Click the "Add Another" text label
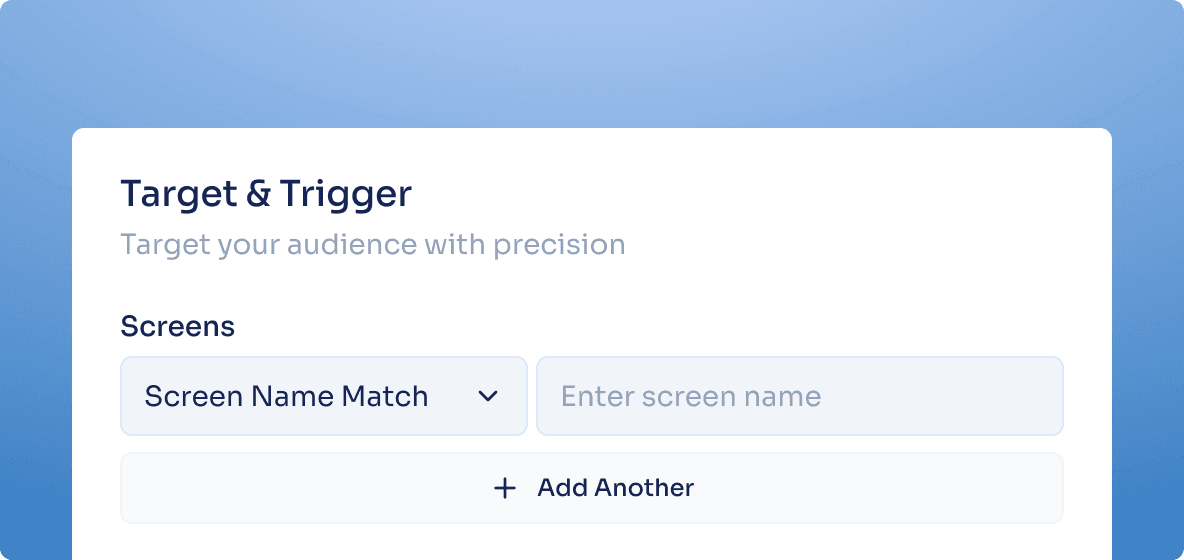Screen dimensions: 1184x560 coord(615,488)
